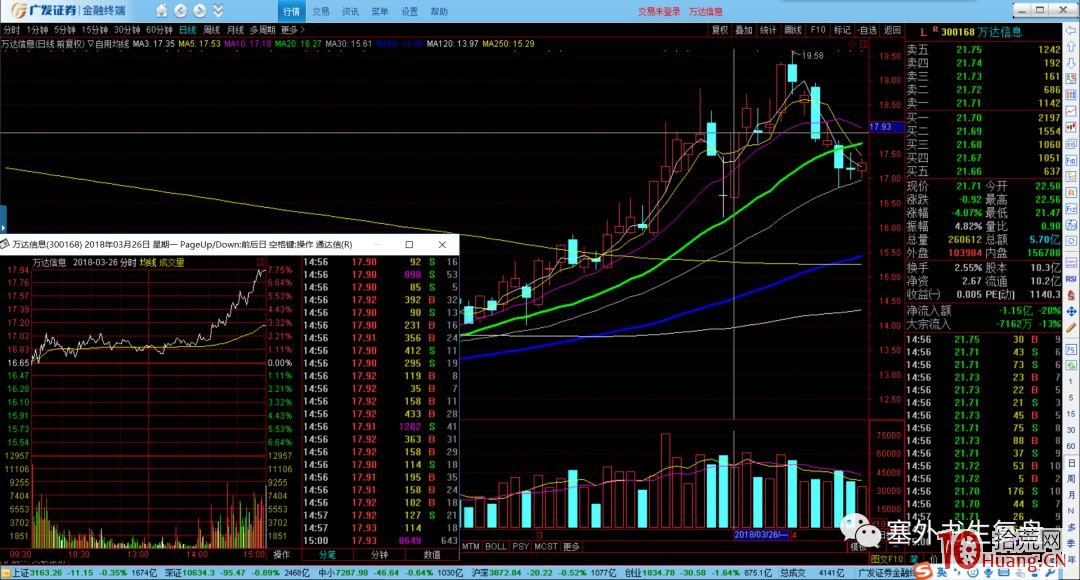Open F10 company info button
Image resolution: width=1080 pixels, height=580 pixels.
(x=818, y=30)
